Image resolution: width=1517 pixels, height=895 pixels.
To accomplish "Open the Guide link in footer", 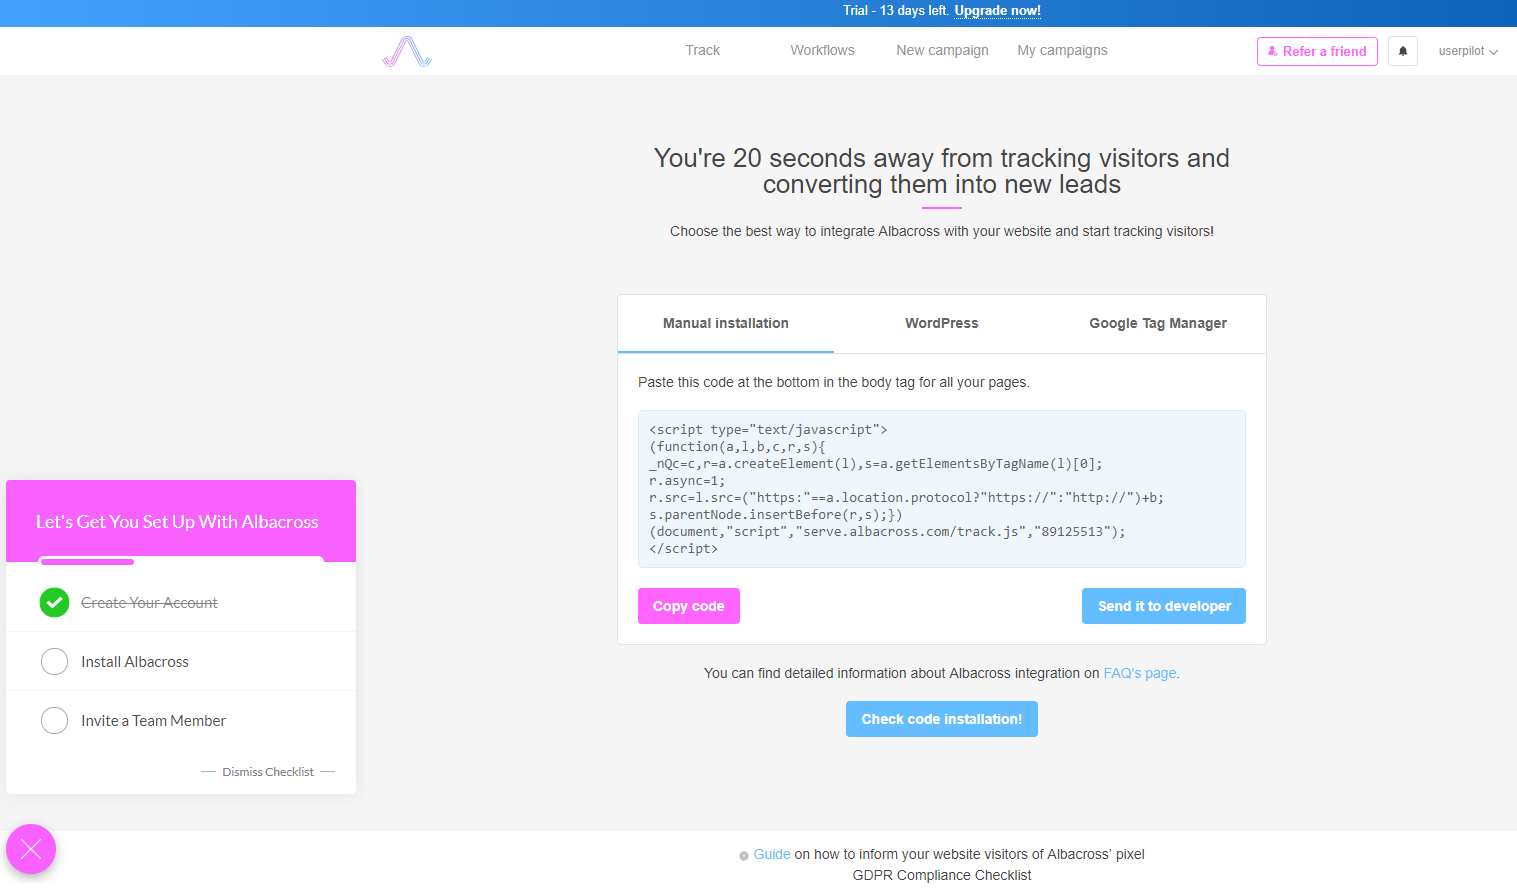I will click(772, 854).
